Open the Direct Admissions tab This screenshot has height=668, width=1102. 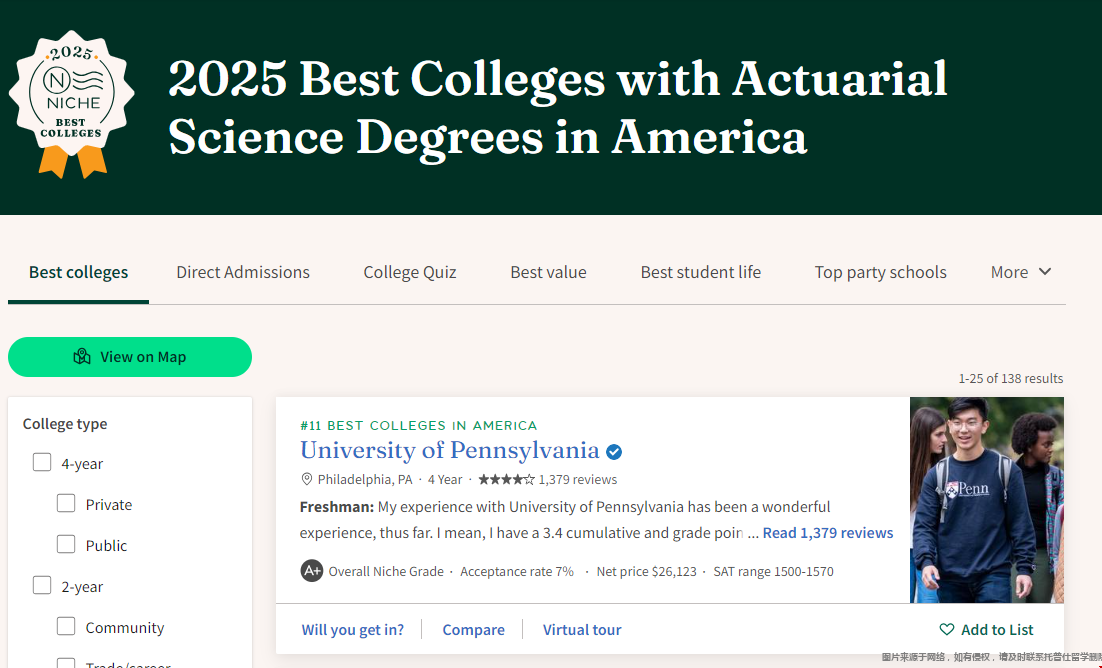(242, 272)
